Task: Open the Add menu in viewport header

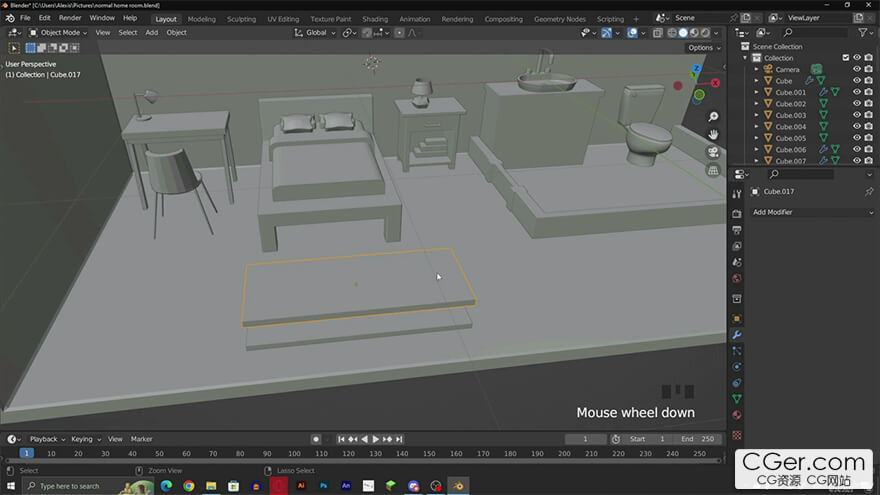Action: (152, 33)
